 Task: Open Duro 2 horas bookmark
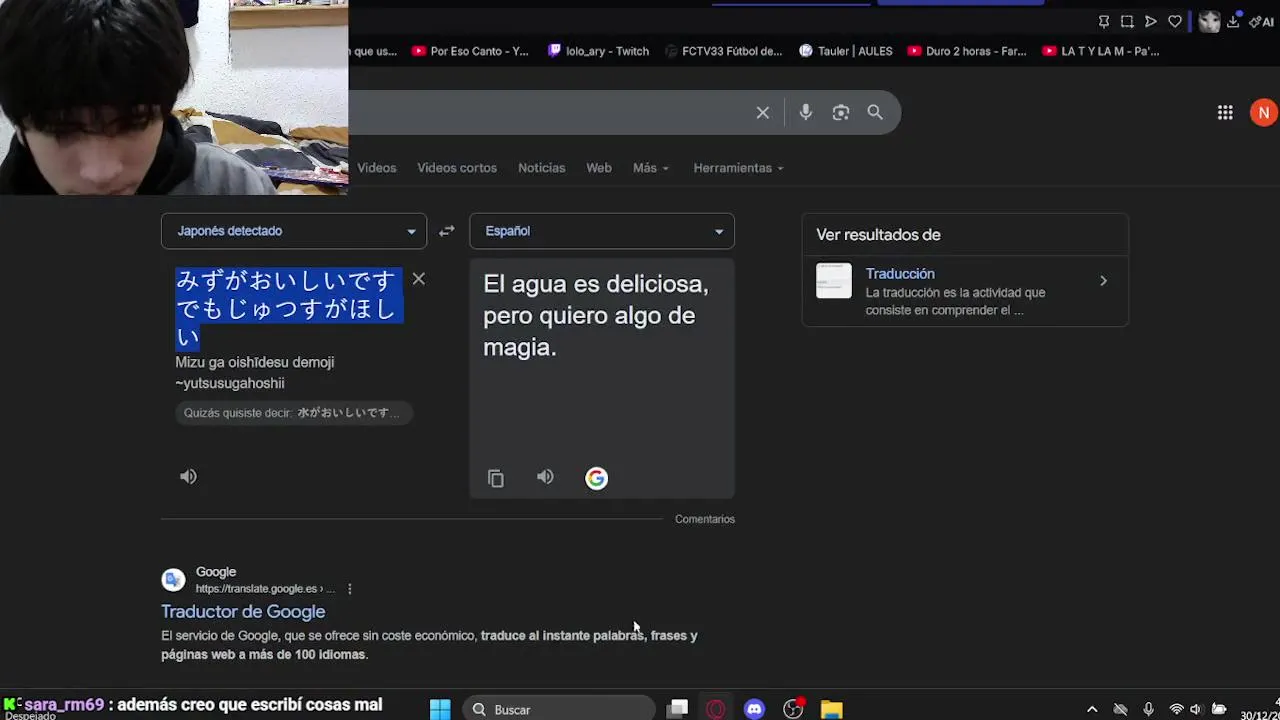pyautogui.click(x=967, y=51)
